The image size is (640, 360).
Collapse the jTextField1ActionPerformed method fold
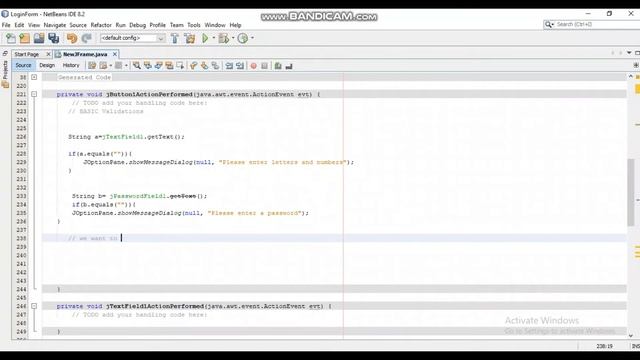[34, 306]
